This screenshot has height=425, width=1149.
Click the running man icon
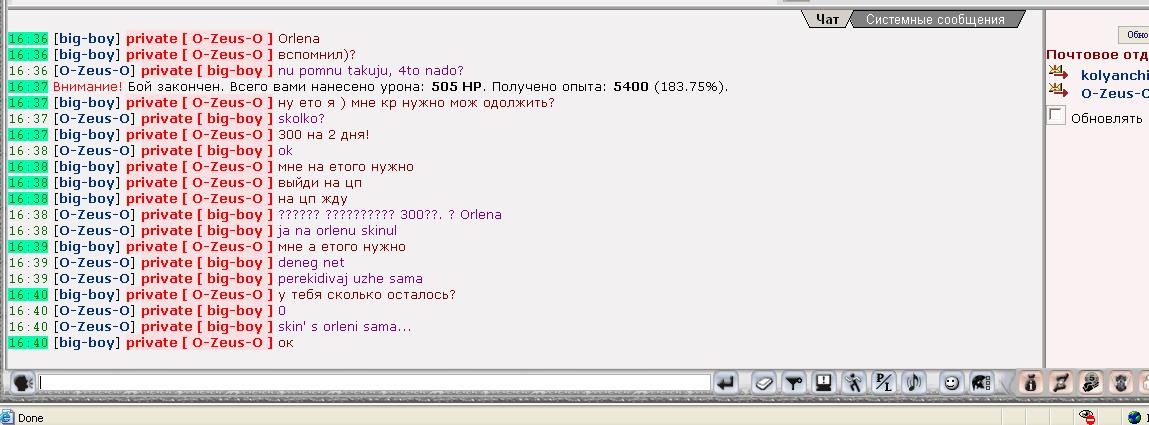[x=854, y=382]
